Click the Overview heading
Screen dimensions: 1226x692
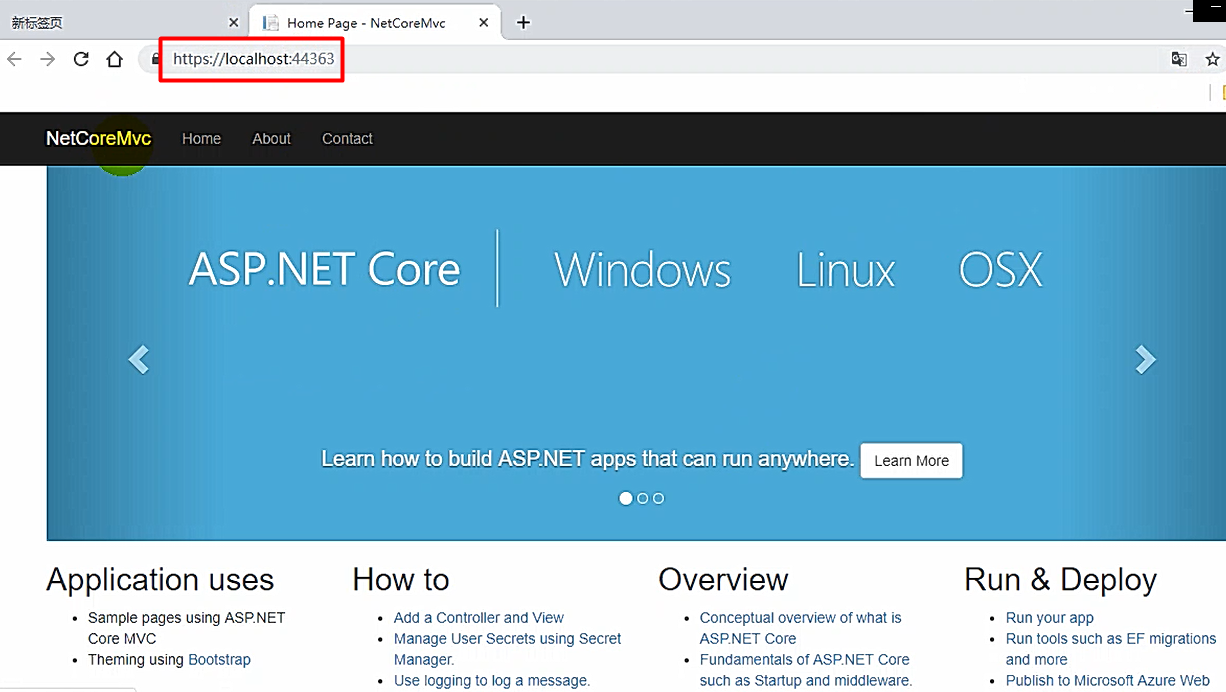[x=723, y=580]
